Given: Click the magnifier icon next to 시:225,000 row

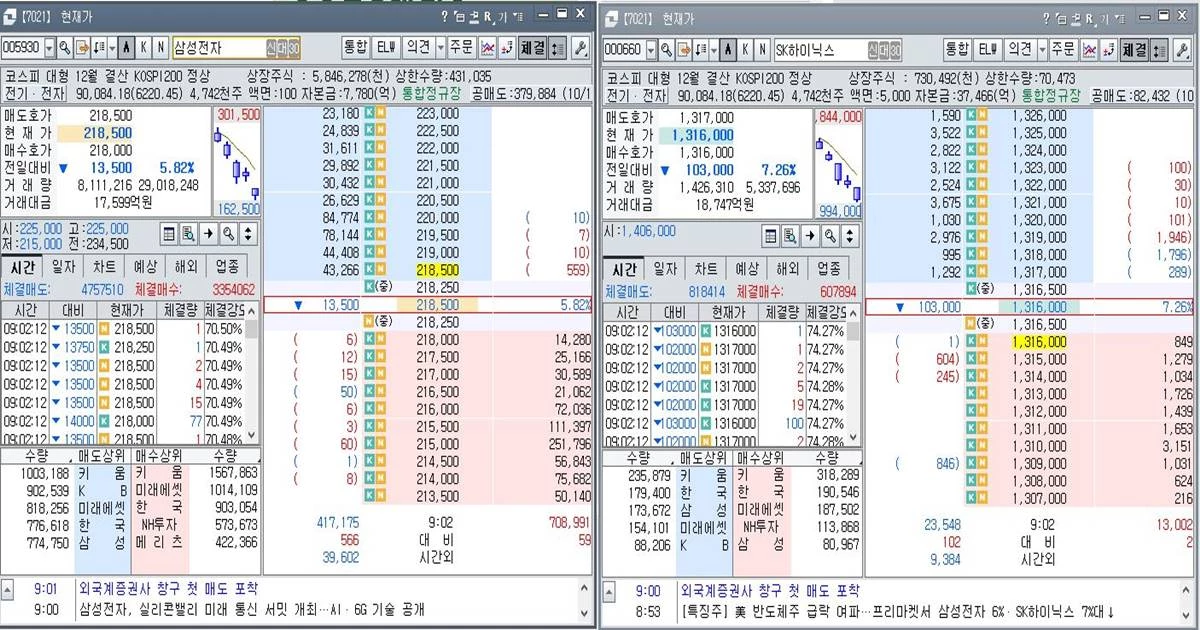Looking at the screenshot, I should 229,233.
